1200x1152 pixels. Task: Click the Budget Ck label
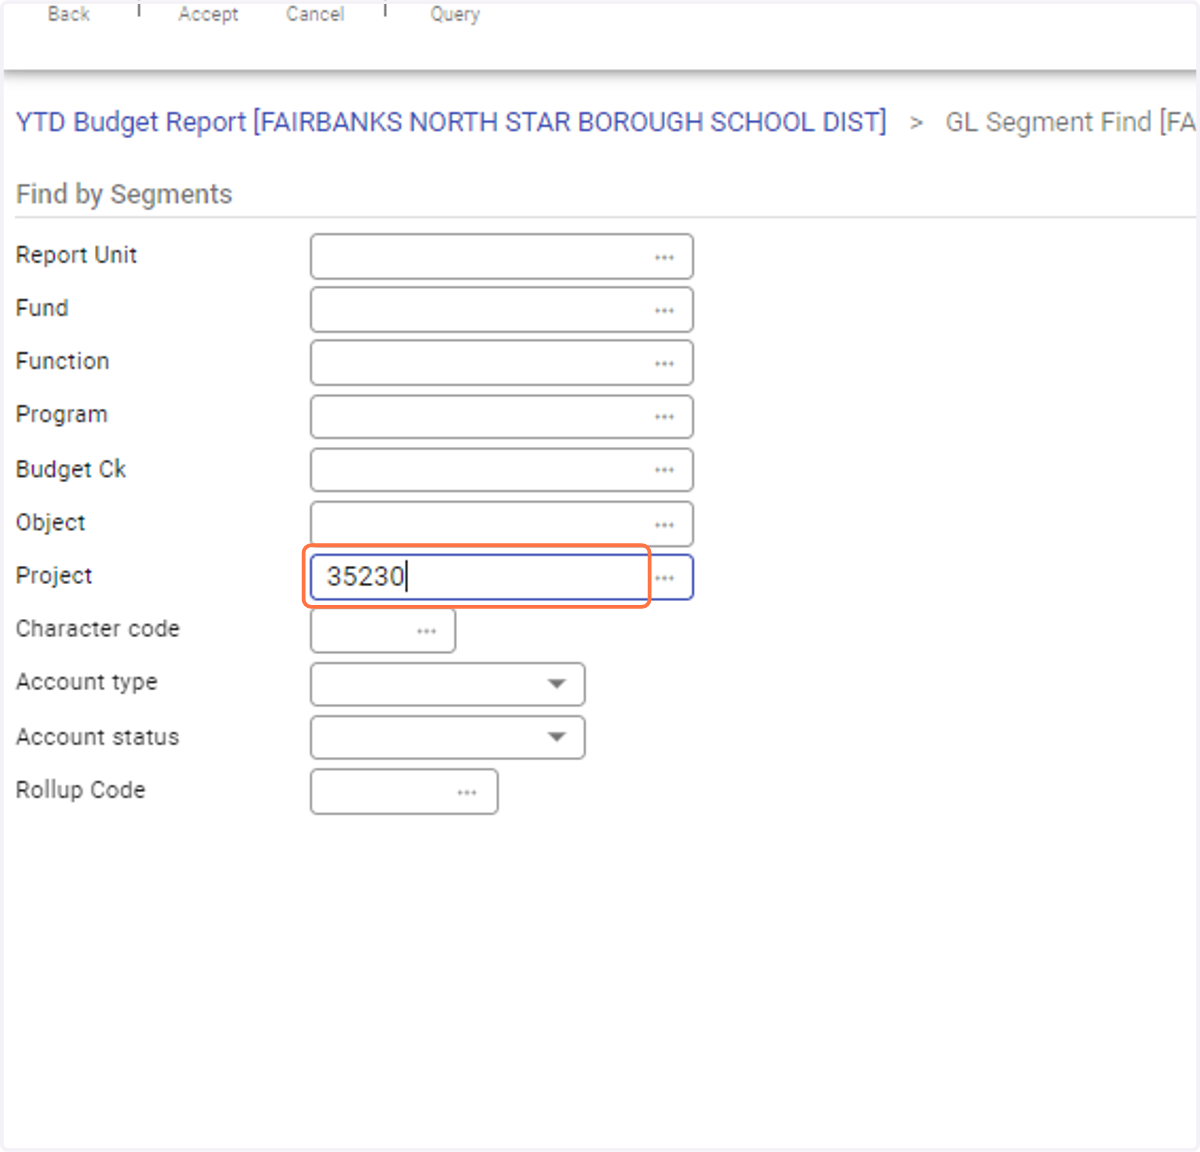coord(71,469)
